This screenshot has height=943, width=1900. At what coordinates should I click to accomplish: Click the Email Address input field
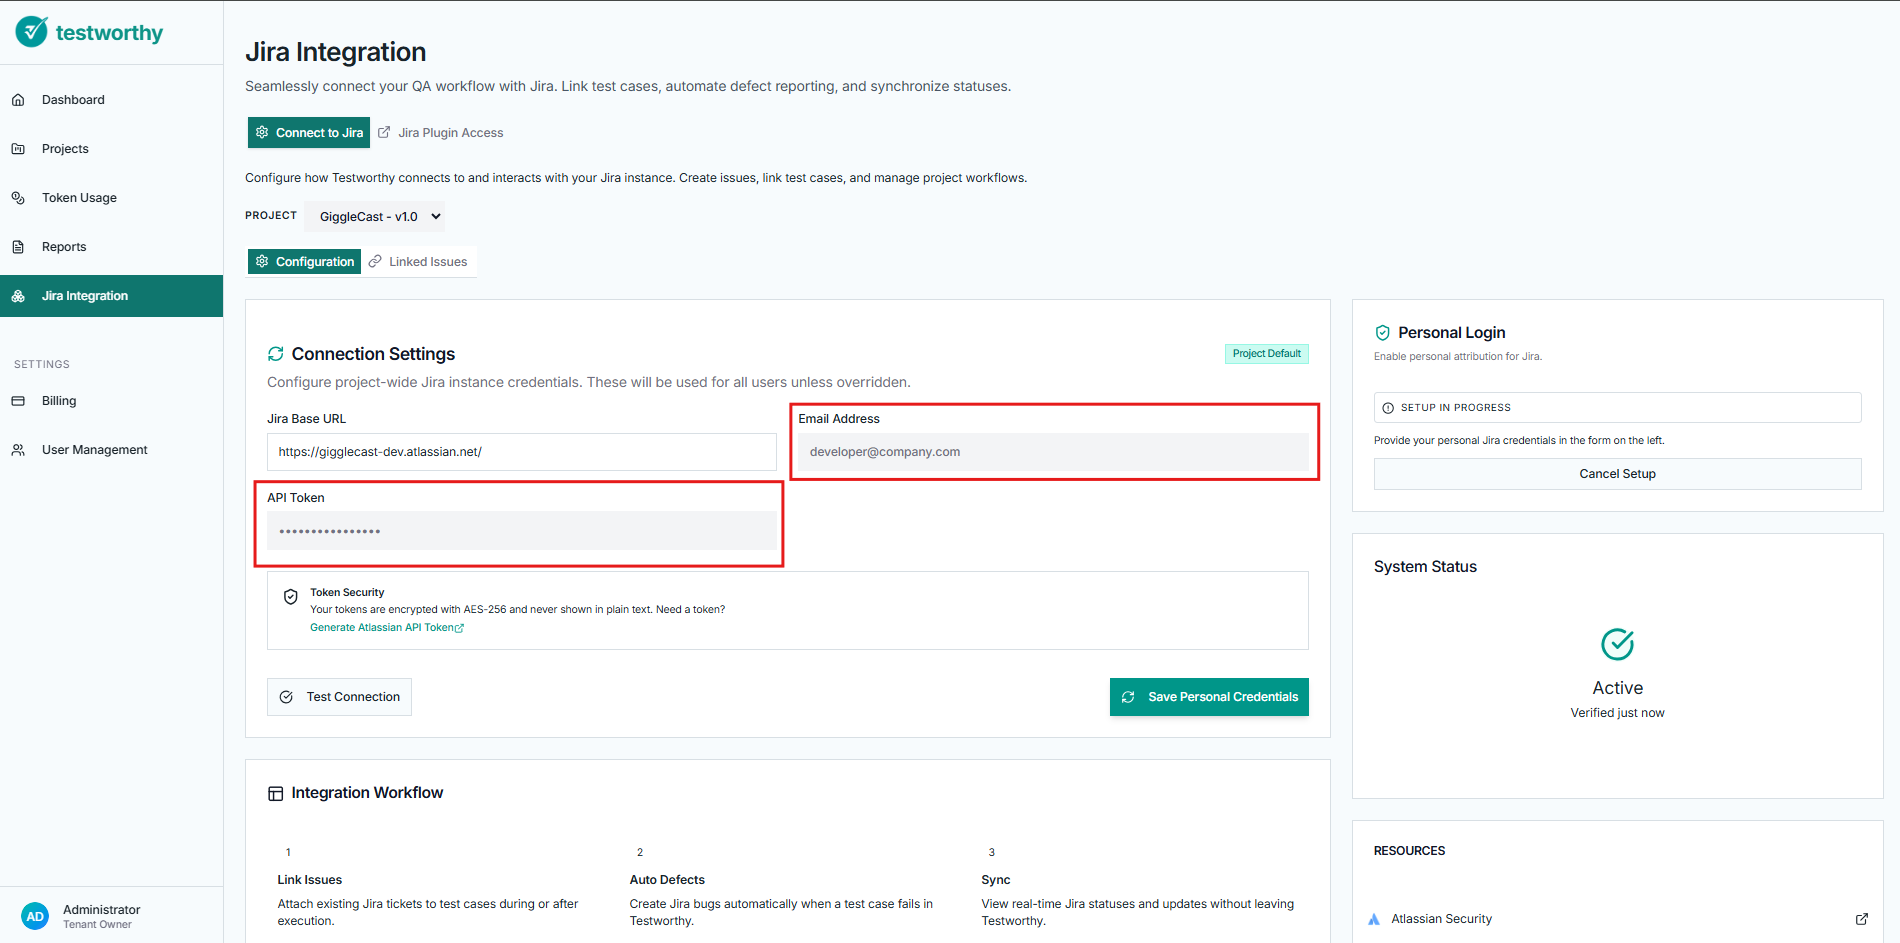(1053, 452)
